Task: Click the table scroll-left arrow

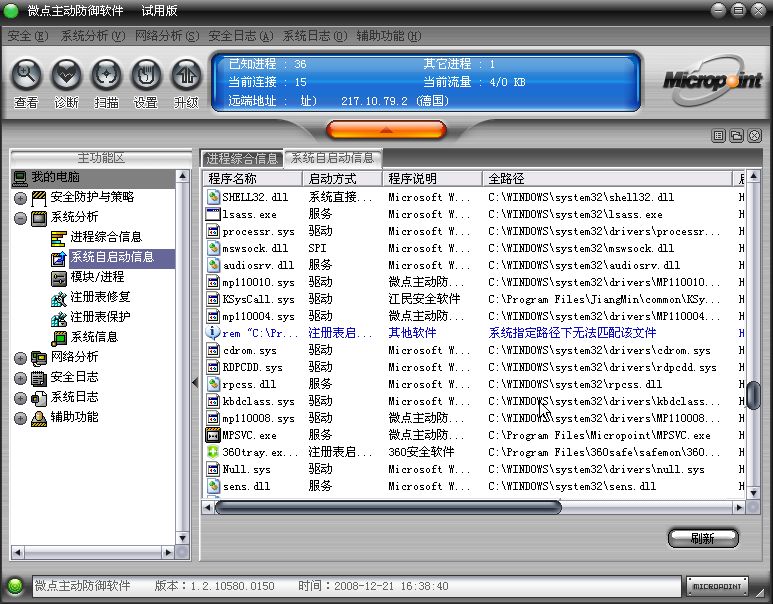Action: click(208, 507)
